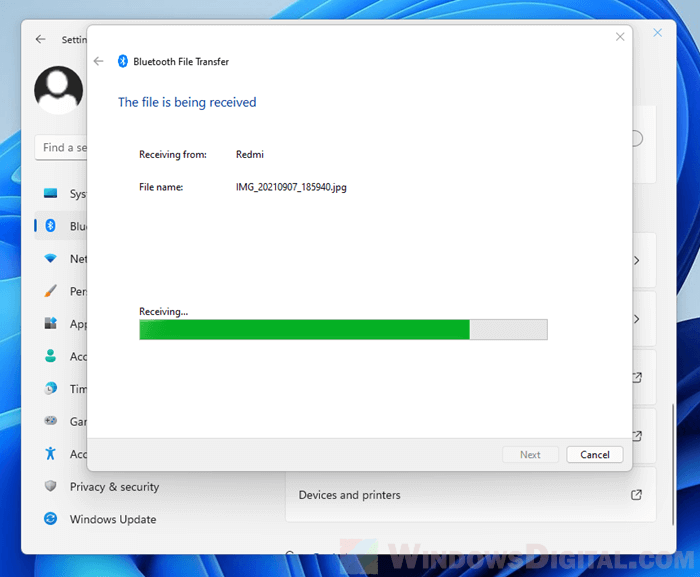Click the green Receiving progress bar
The width and height of the screenshot is (700, 577).
[304, 330]
